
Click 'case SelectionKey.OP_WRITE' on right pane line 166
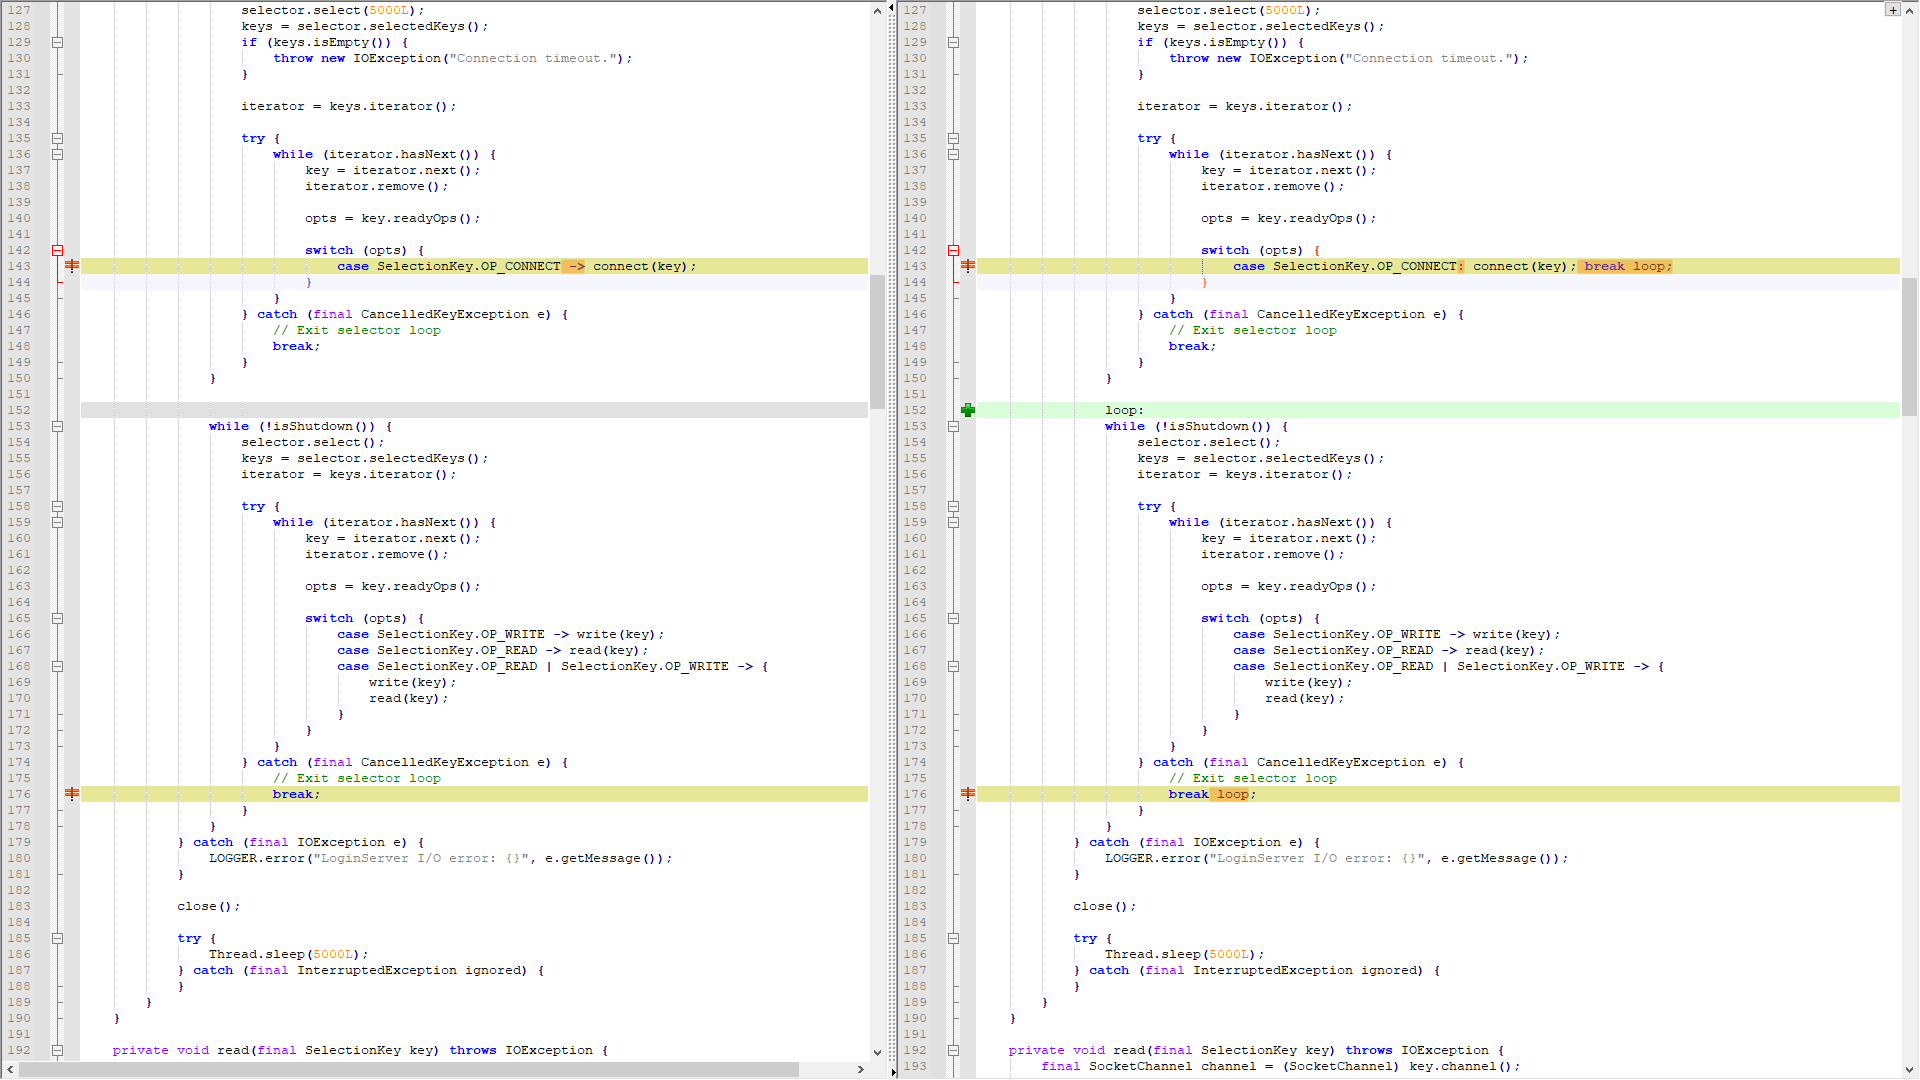click(x=1336, y=634)
